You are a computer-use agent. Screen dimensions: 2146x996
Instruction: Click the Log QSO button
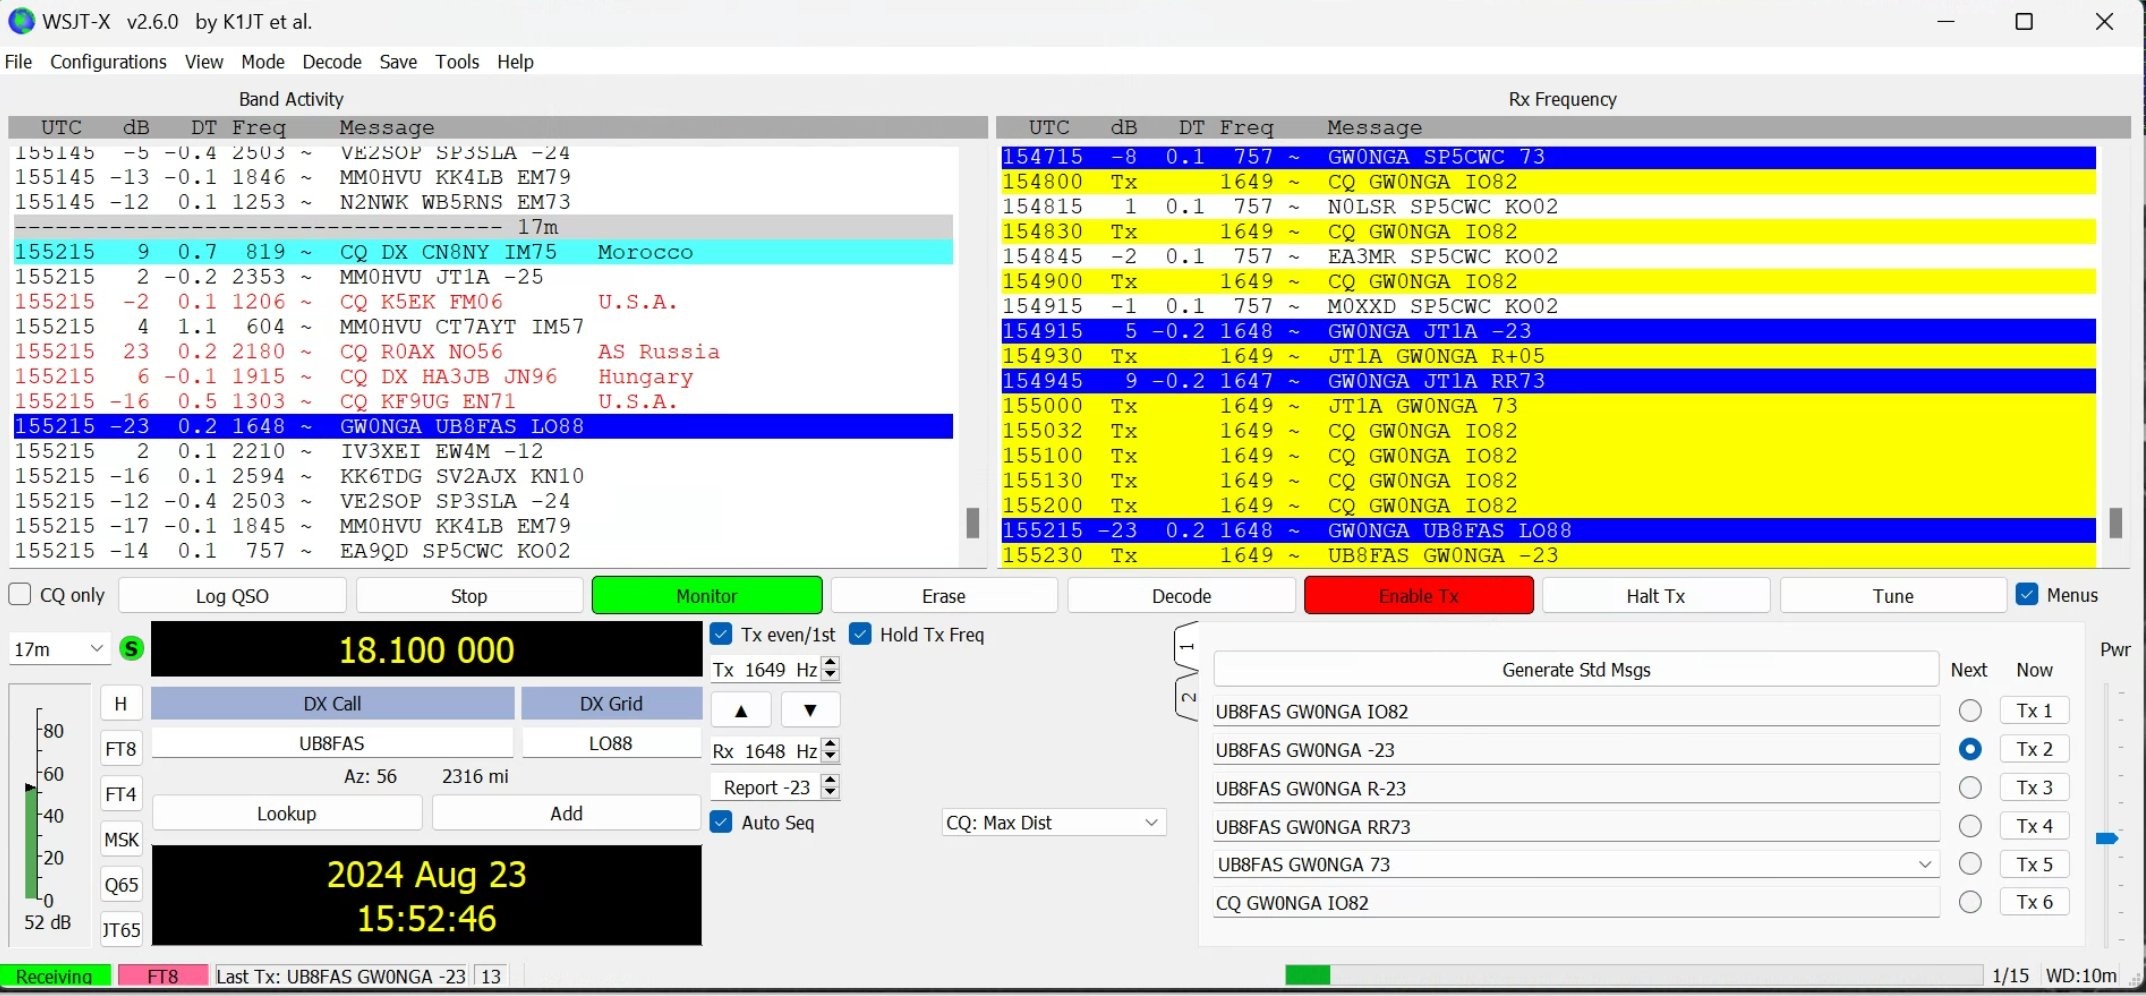coord(232,596)
